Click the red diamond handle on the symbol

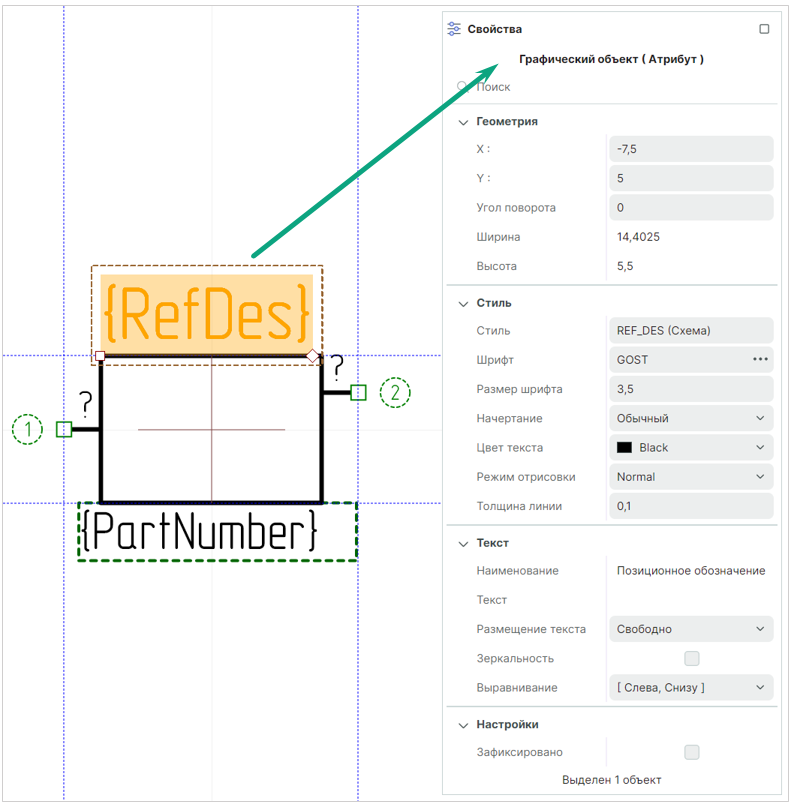(313, 356)
